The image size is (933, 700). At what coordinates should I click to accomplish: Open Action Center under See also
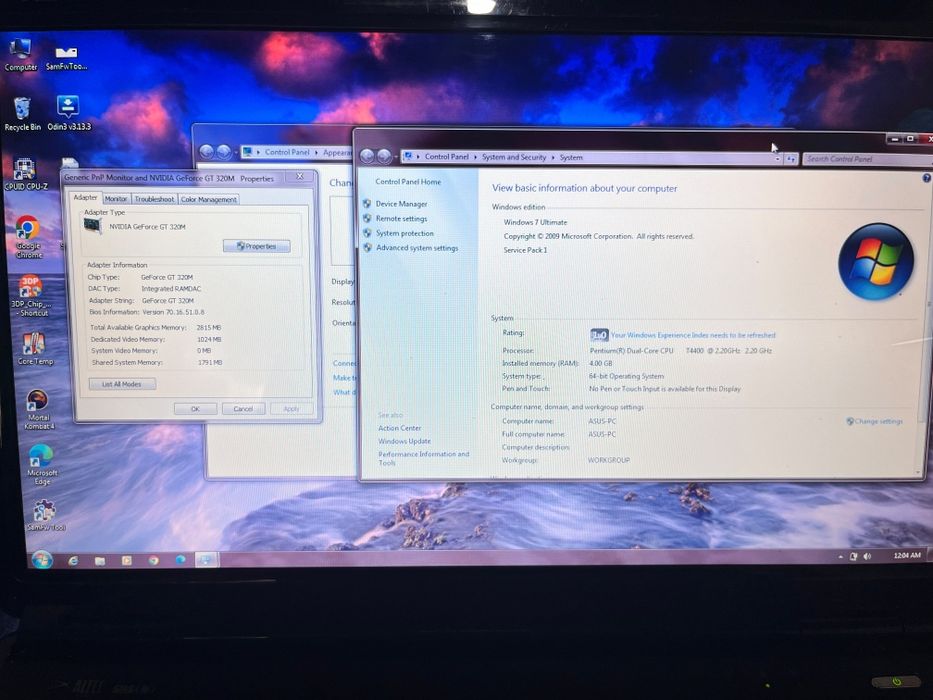coord(399,428)
